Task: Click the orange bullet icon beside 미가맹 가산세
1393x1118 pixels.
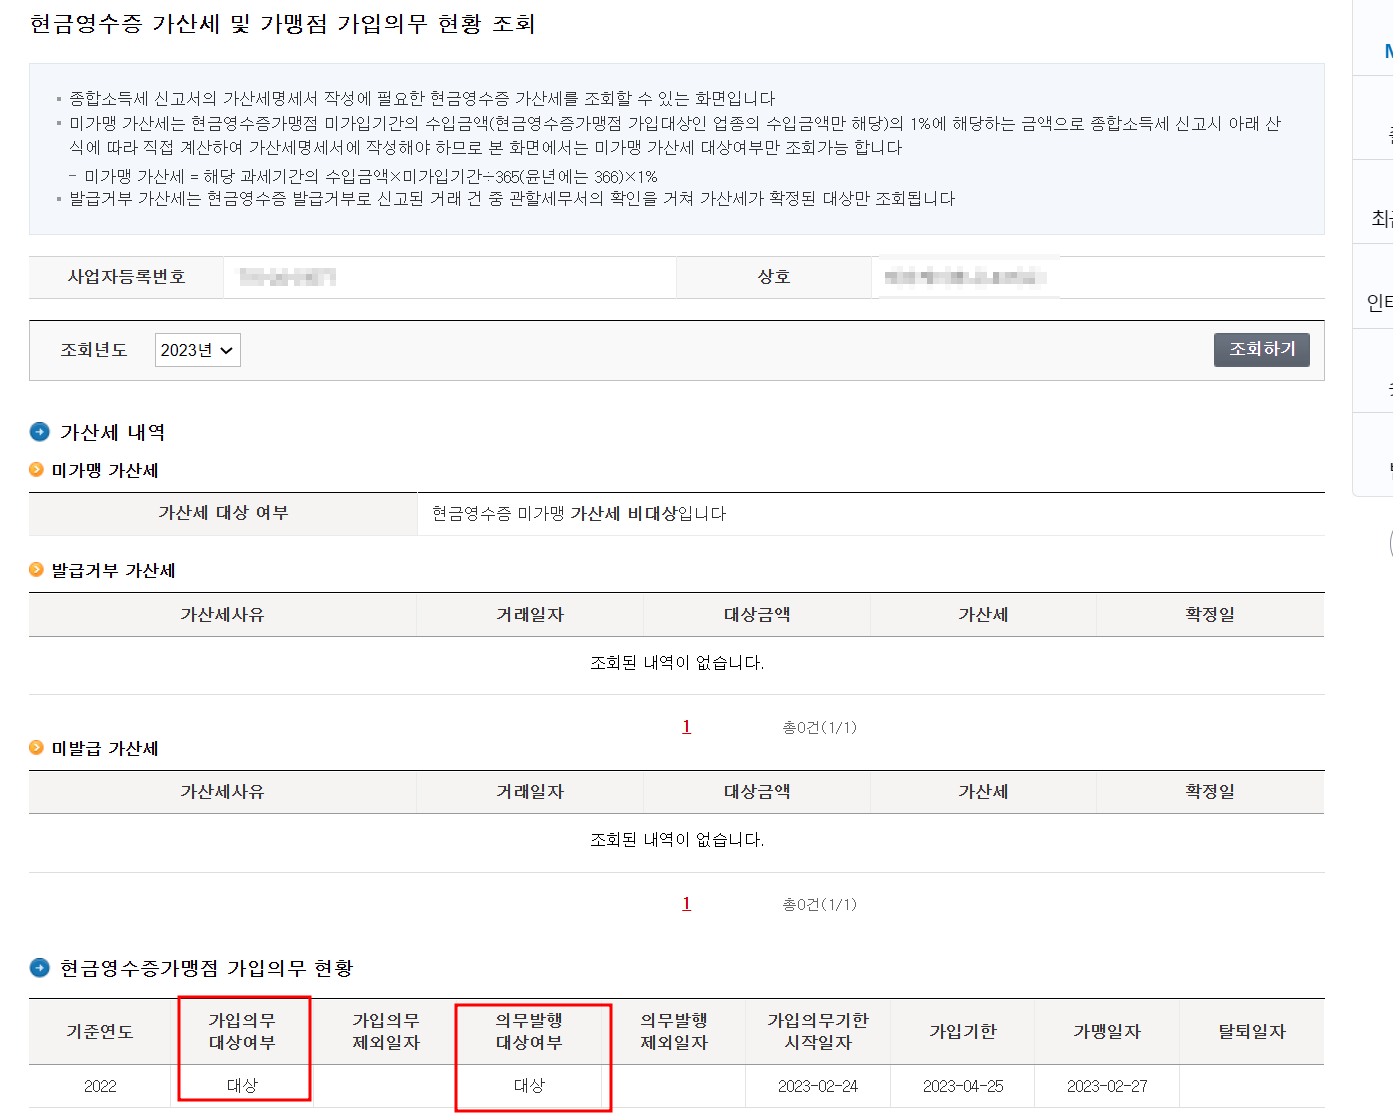Action: pos(37,469)
